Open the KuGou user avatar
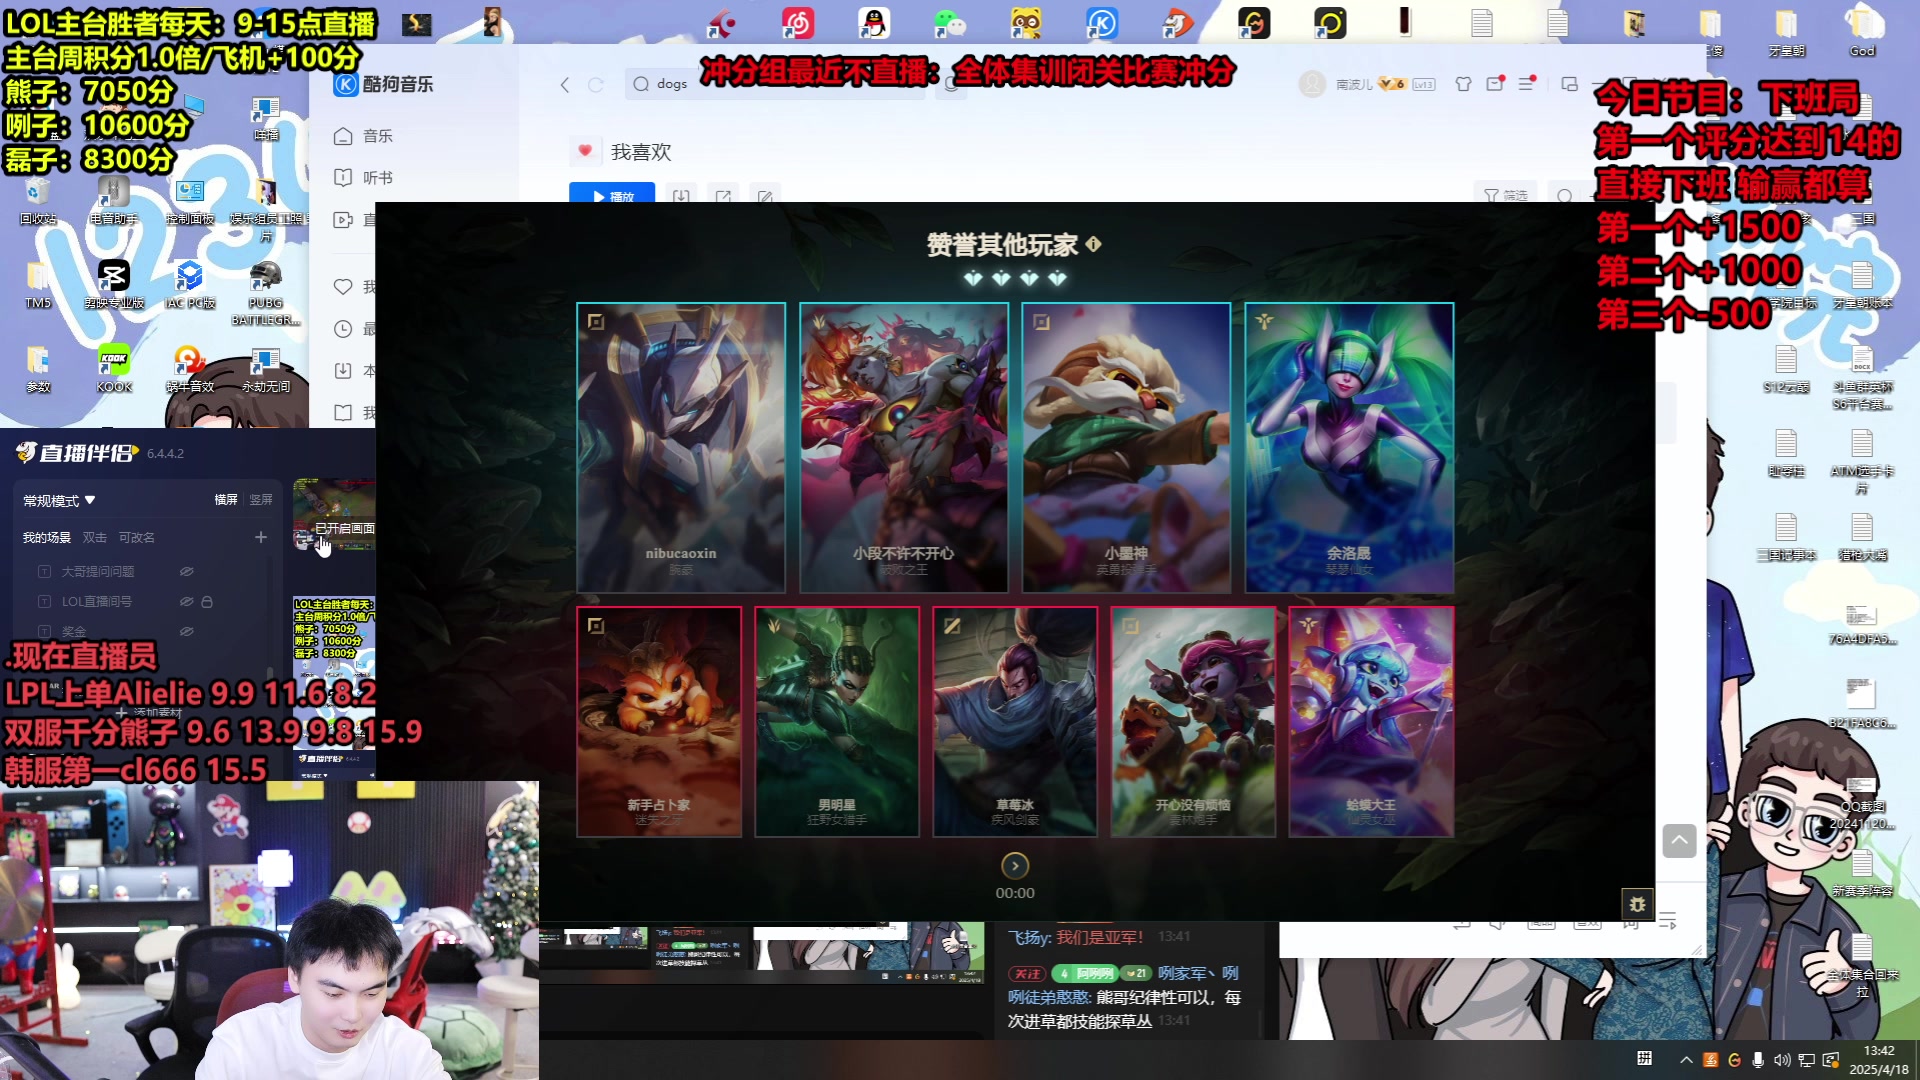The image size is (1920, 1080). (1312, 84)
